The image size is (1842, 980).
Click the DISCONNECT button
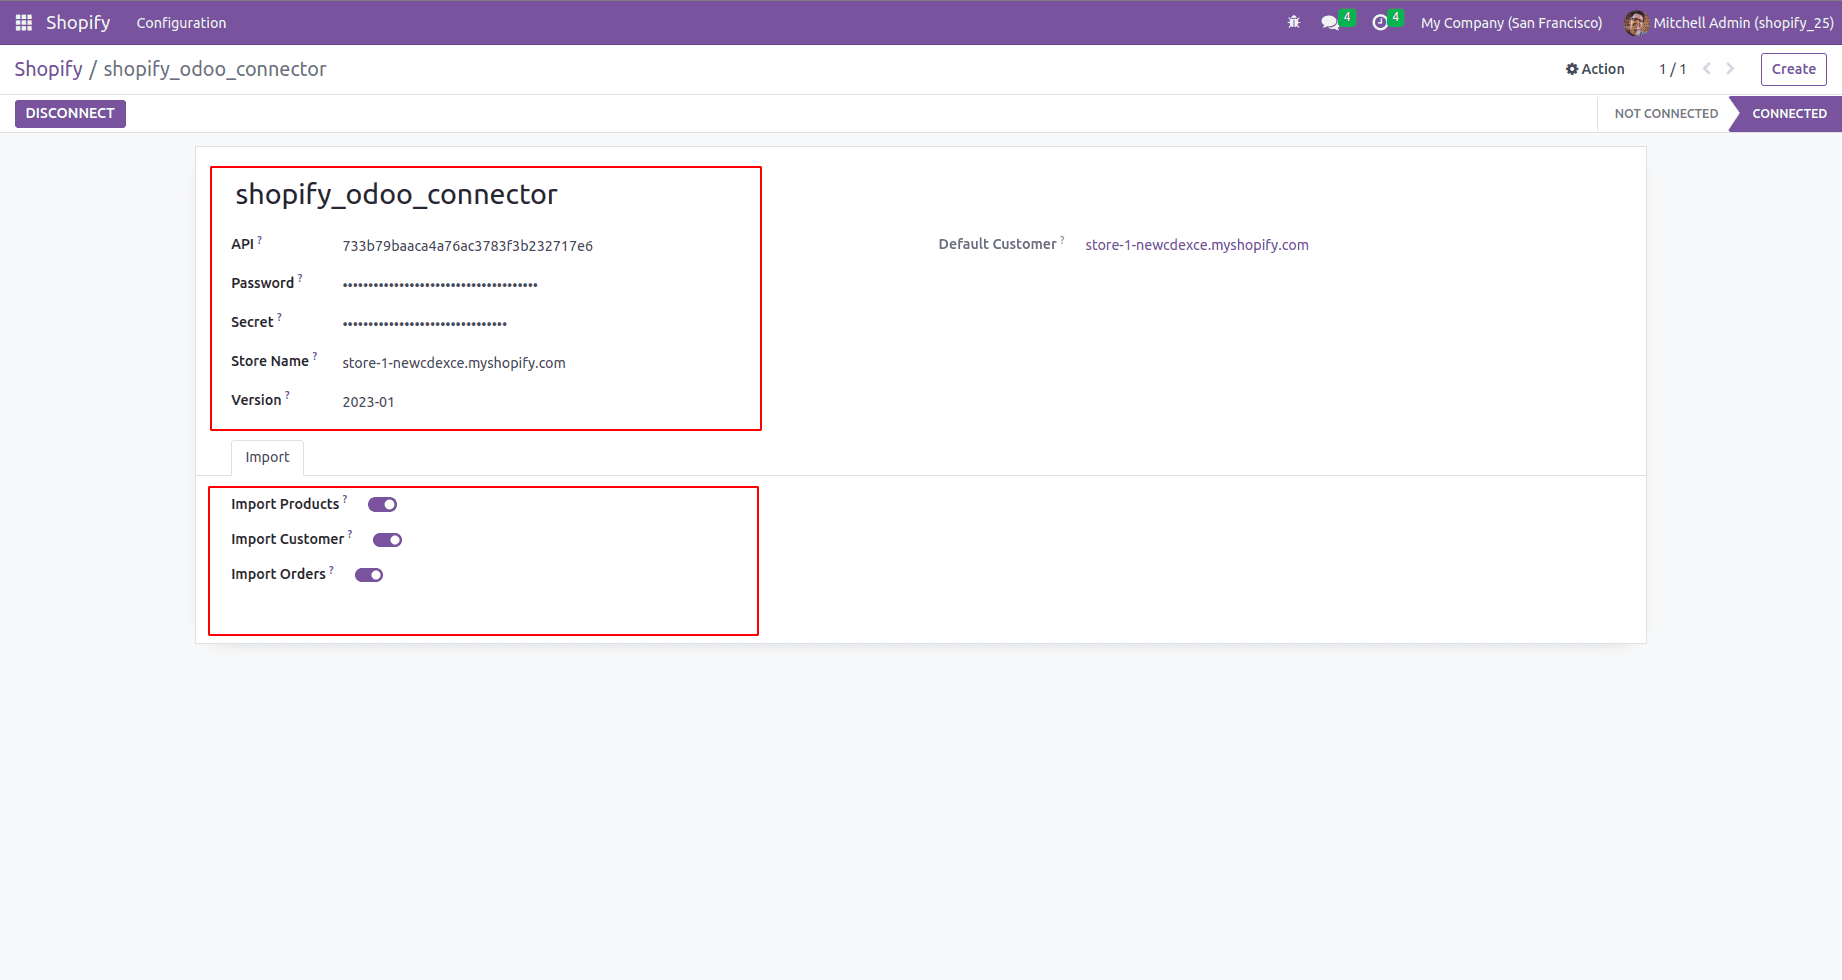[70, 113]
